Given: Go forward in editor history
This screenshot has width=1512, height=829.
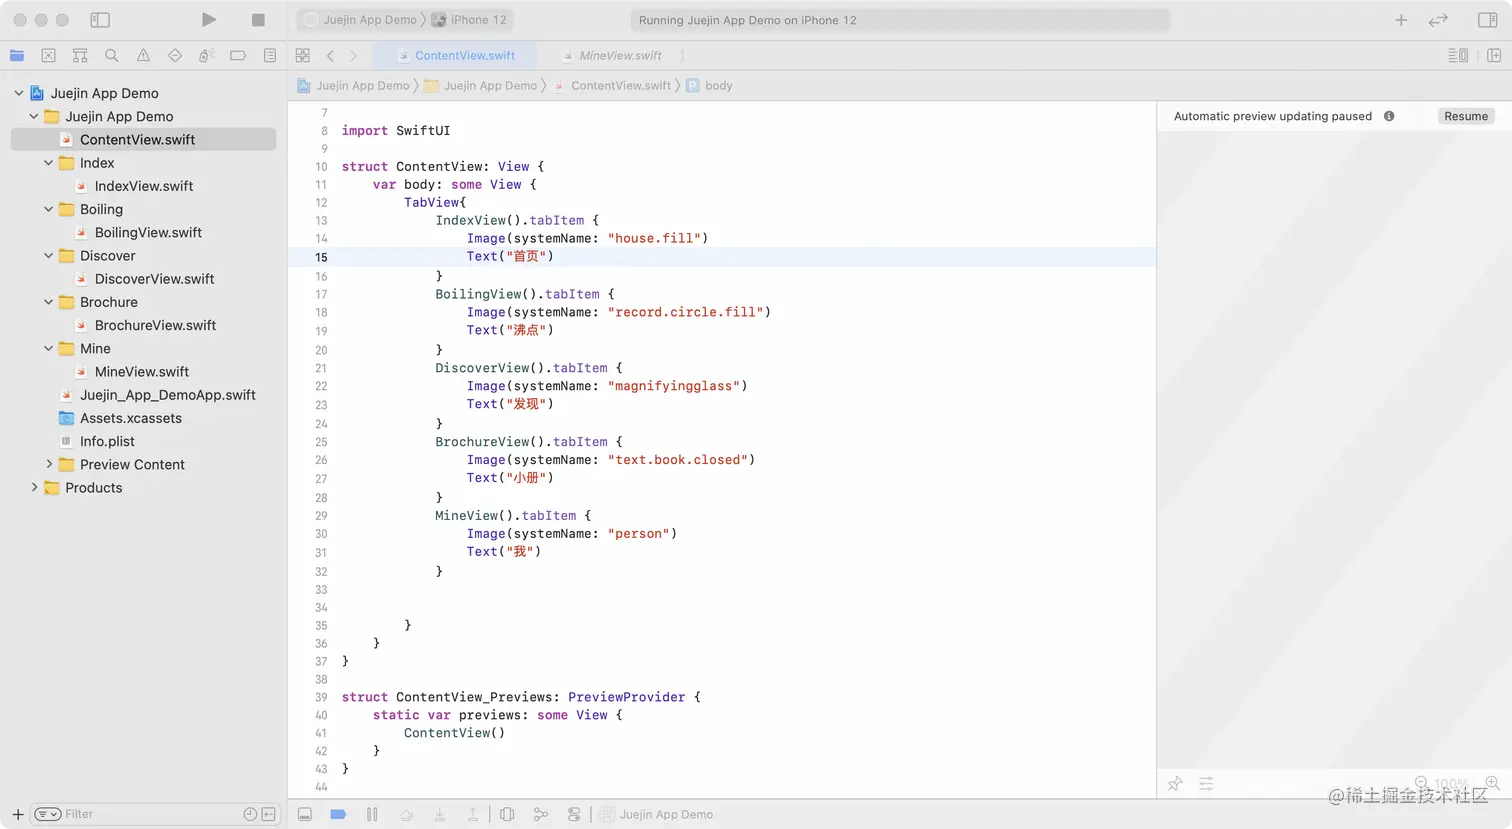Looking at the screenshot, I should tap(353, 56).
